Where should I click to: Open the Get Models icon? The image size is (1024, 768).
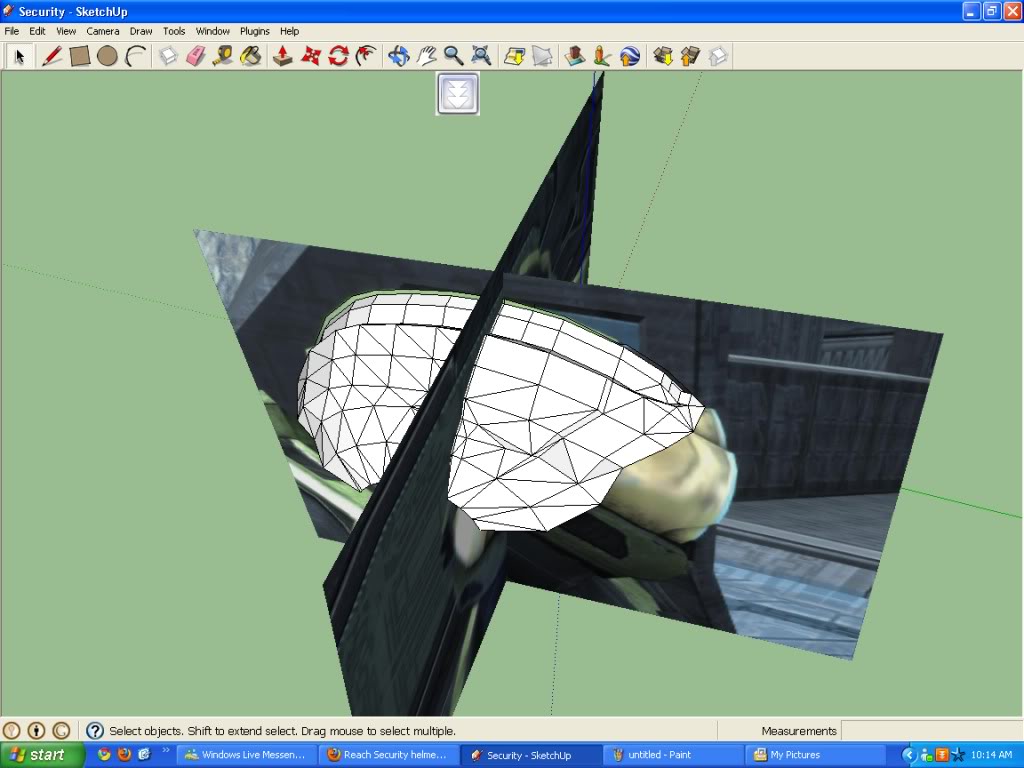[x=663, y=56]
